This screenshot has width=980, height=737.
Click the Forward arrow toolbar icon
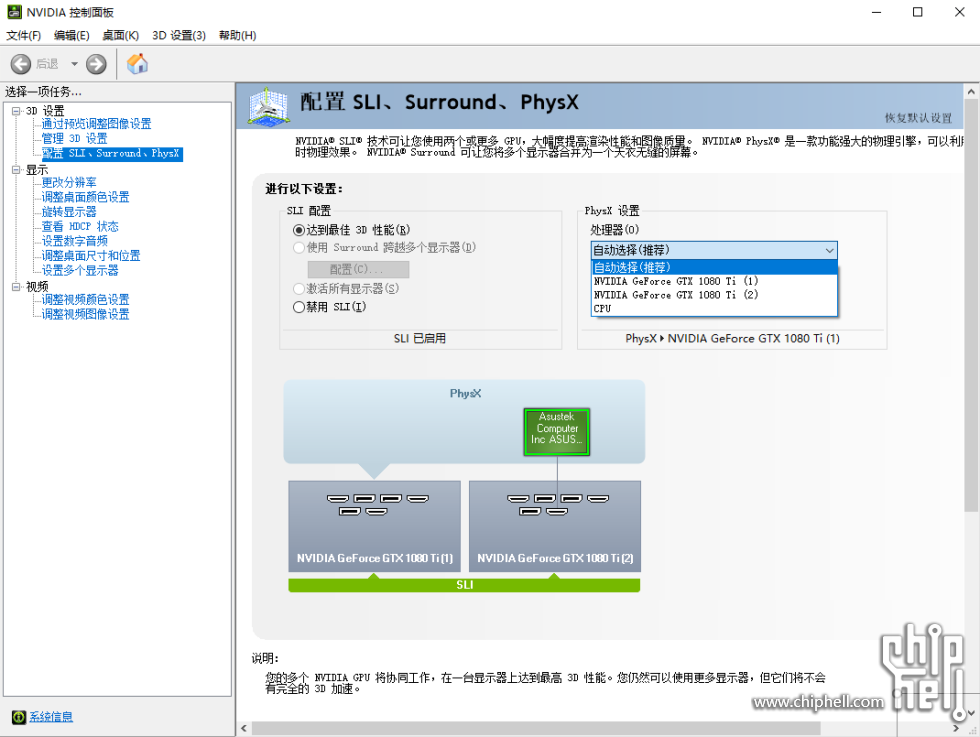pyautogui.click(x=96, y=64)
